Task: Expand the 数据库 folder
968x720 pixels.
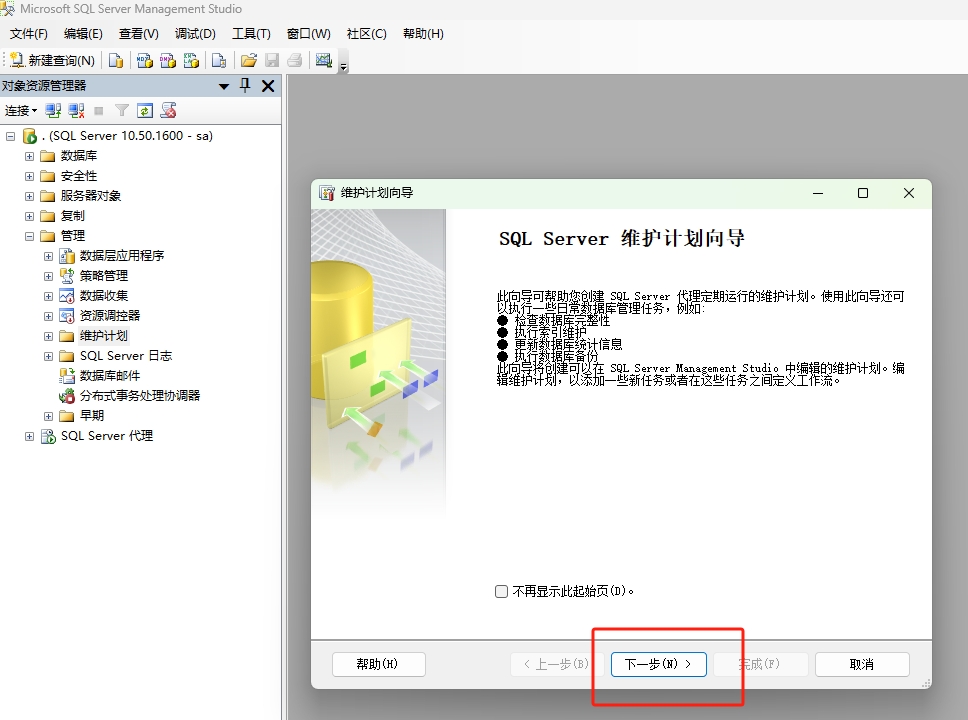Action: point(29,156)
